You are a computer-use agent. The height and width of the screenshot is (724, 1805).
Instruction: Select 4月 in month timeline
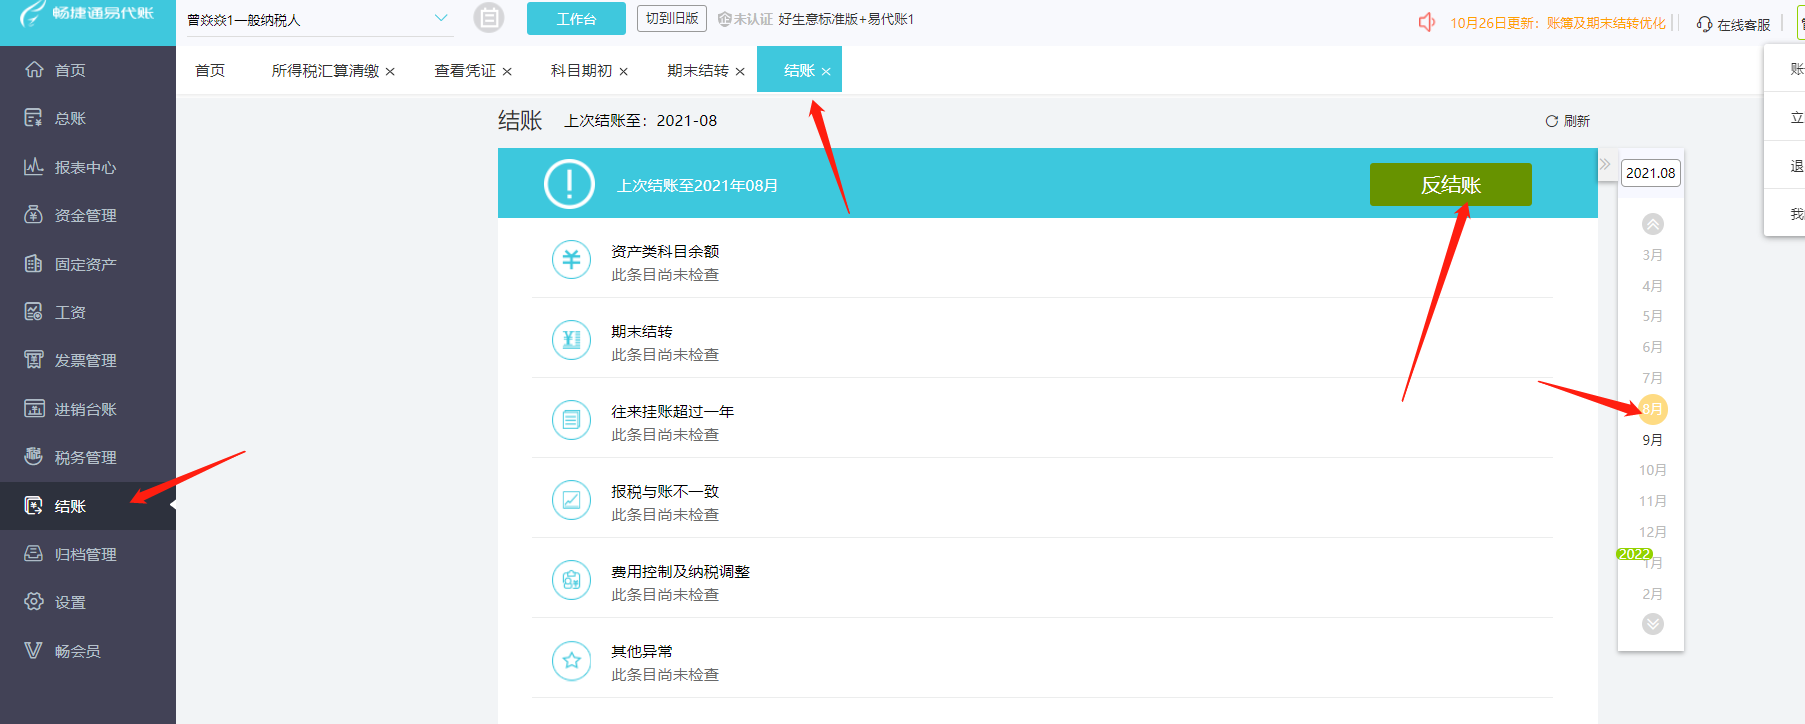pyautogui.click(x=1653, y=286)
